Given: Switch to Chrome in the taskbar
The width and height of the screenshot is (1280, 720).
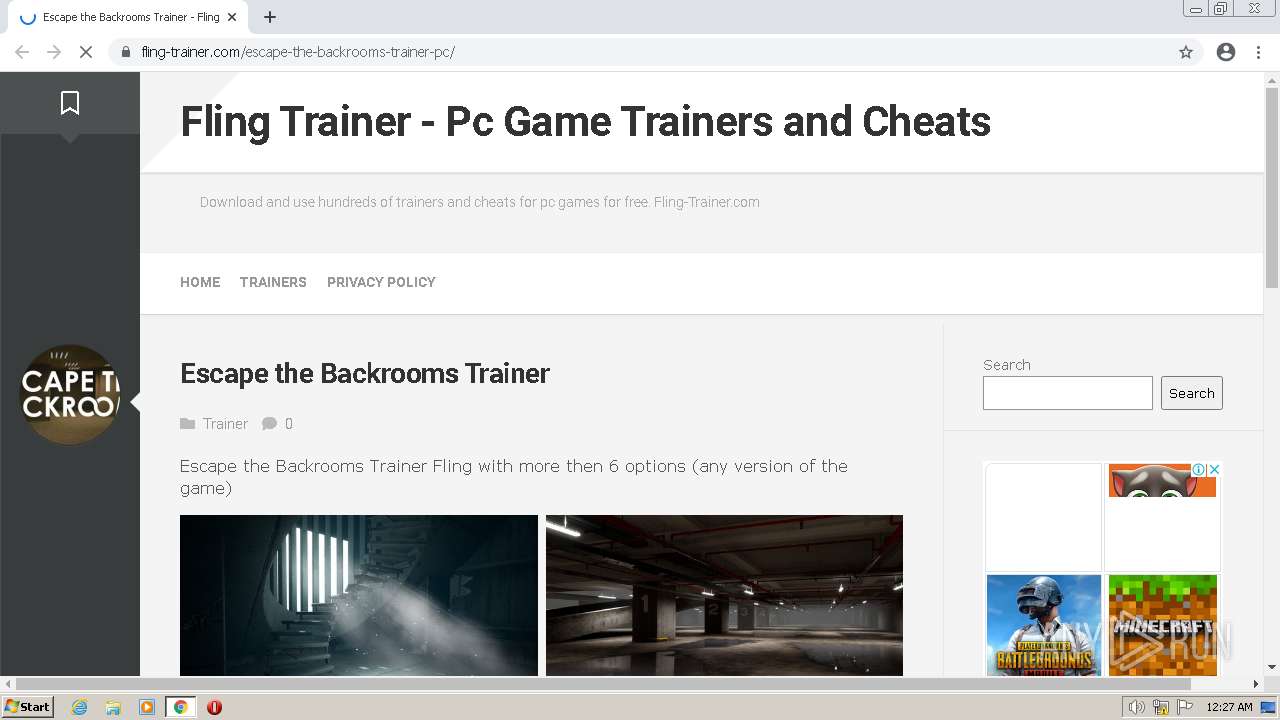Looking at the screenshot, I should click(x=181, y=707).
